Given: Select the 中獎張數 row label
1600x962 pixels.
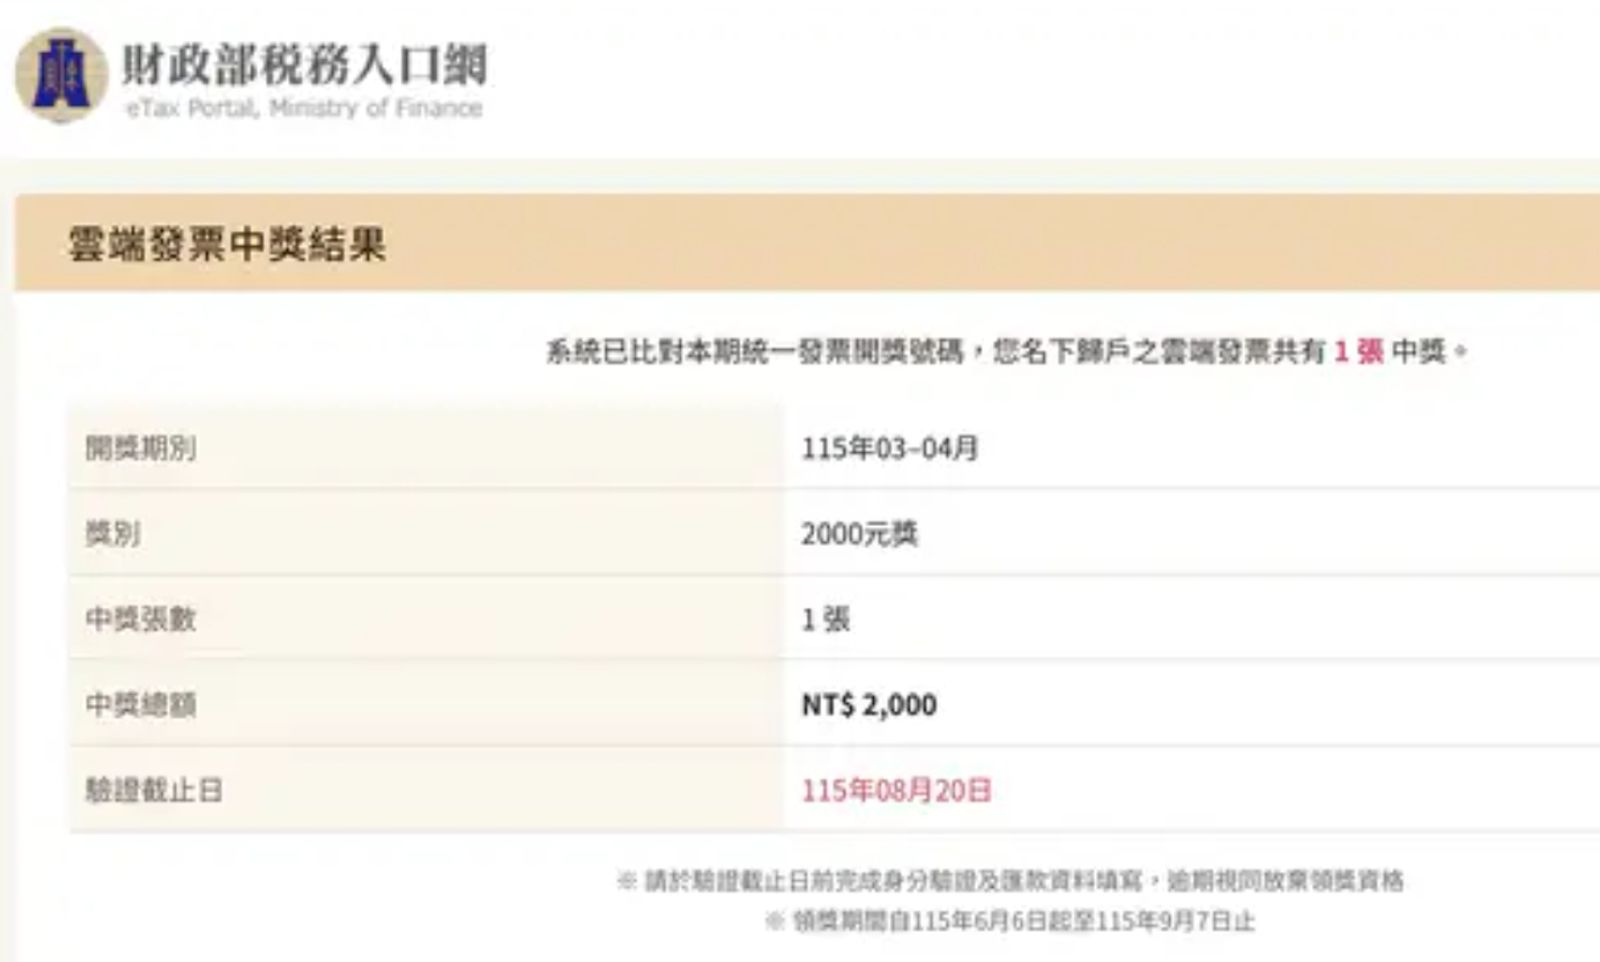Looking at the screenshot, I should pyautogui.click(x=141, y=619).
